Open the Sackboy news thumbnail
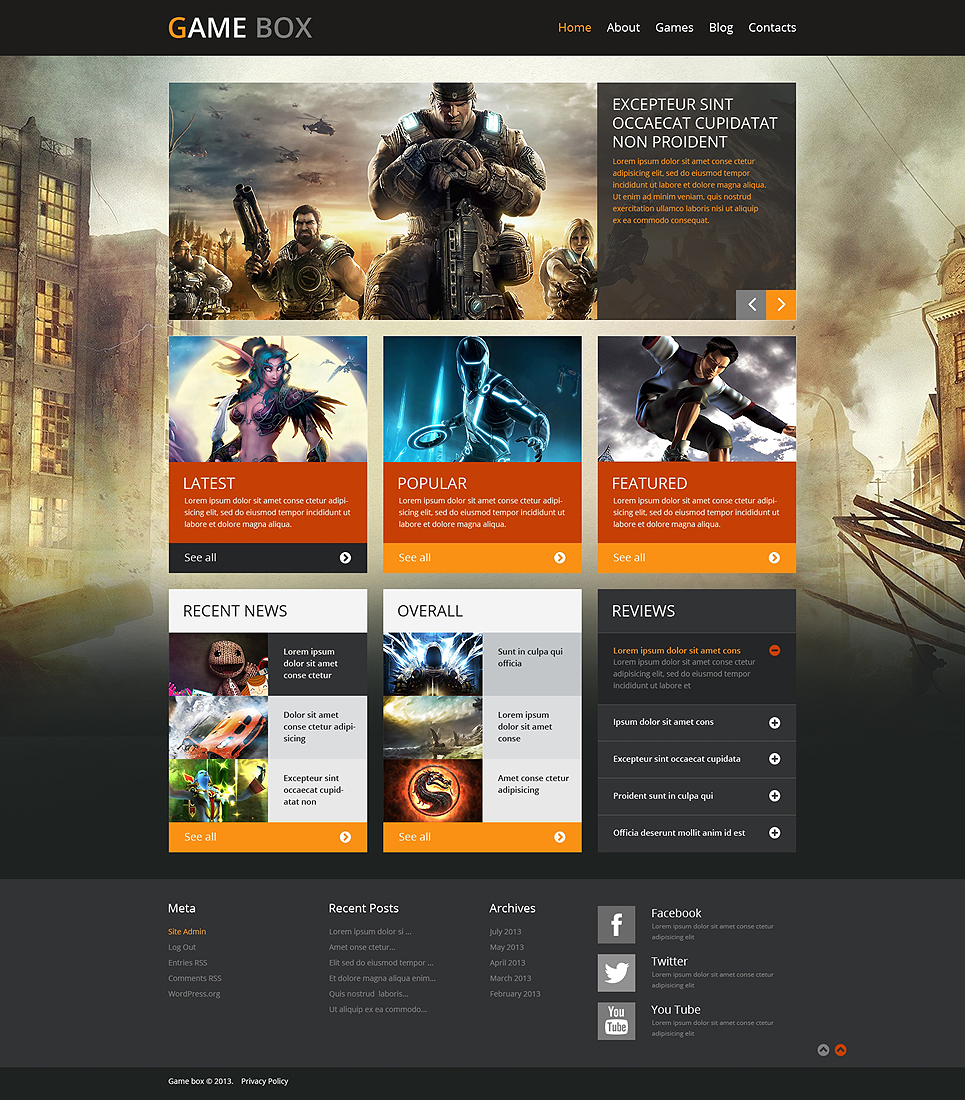This screenshot has height=1100, width=965. coord(218,664)
